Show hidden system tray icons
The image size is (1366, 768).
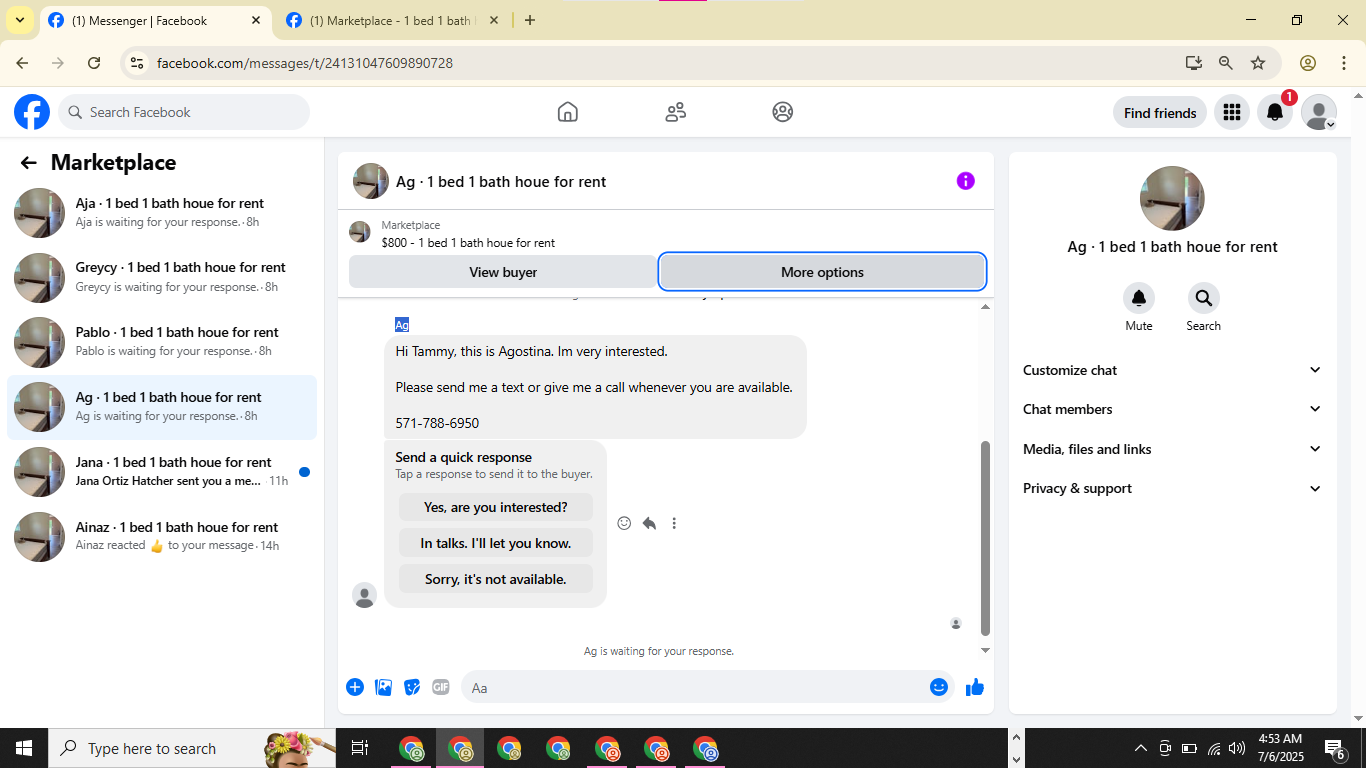point(1141,748)
